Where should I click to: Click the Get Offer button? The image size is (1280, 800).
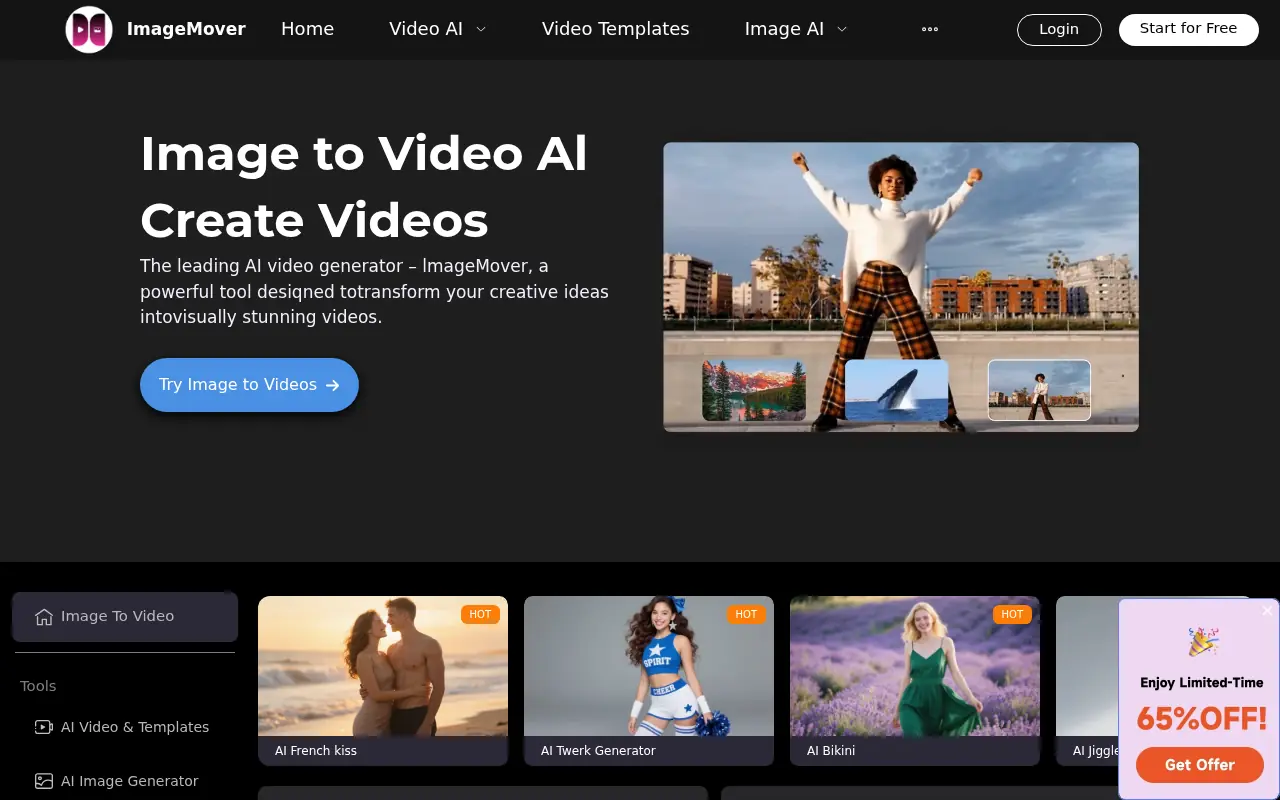(1199, 765)
